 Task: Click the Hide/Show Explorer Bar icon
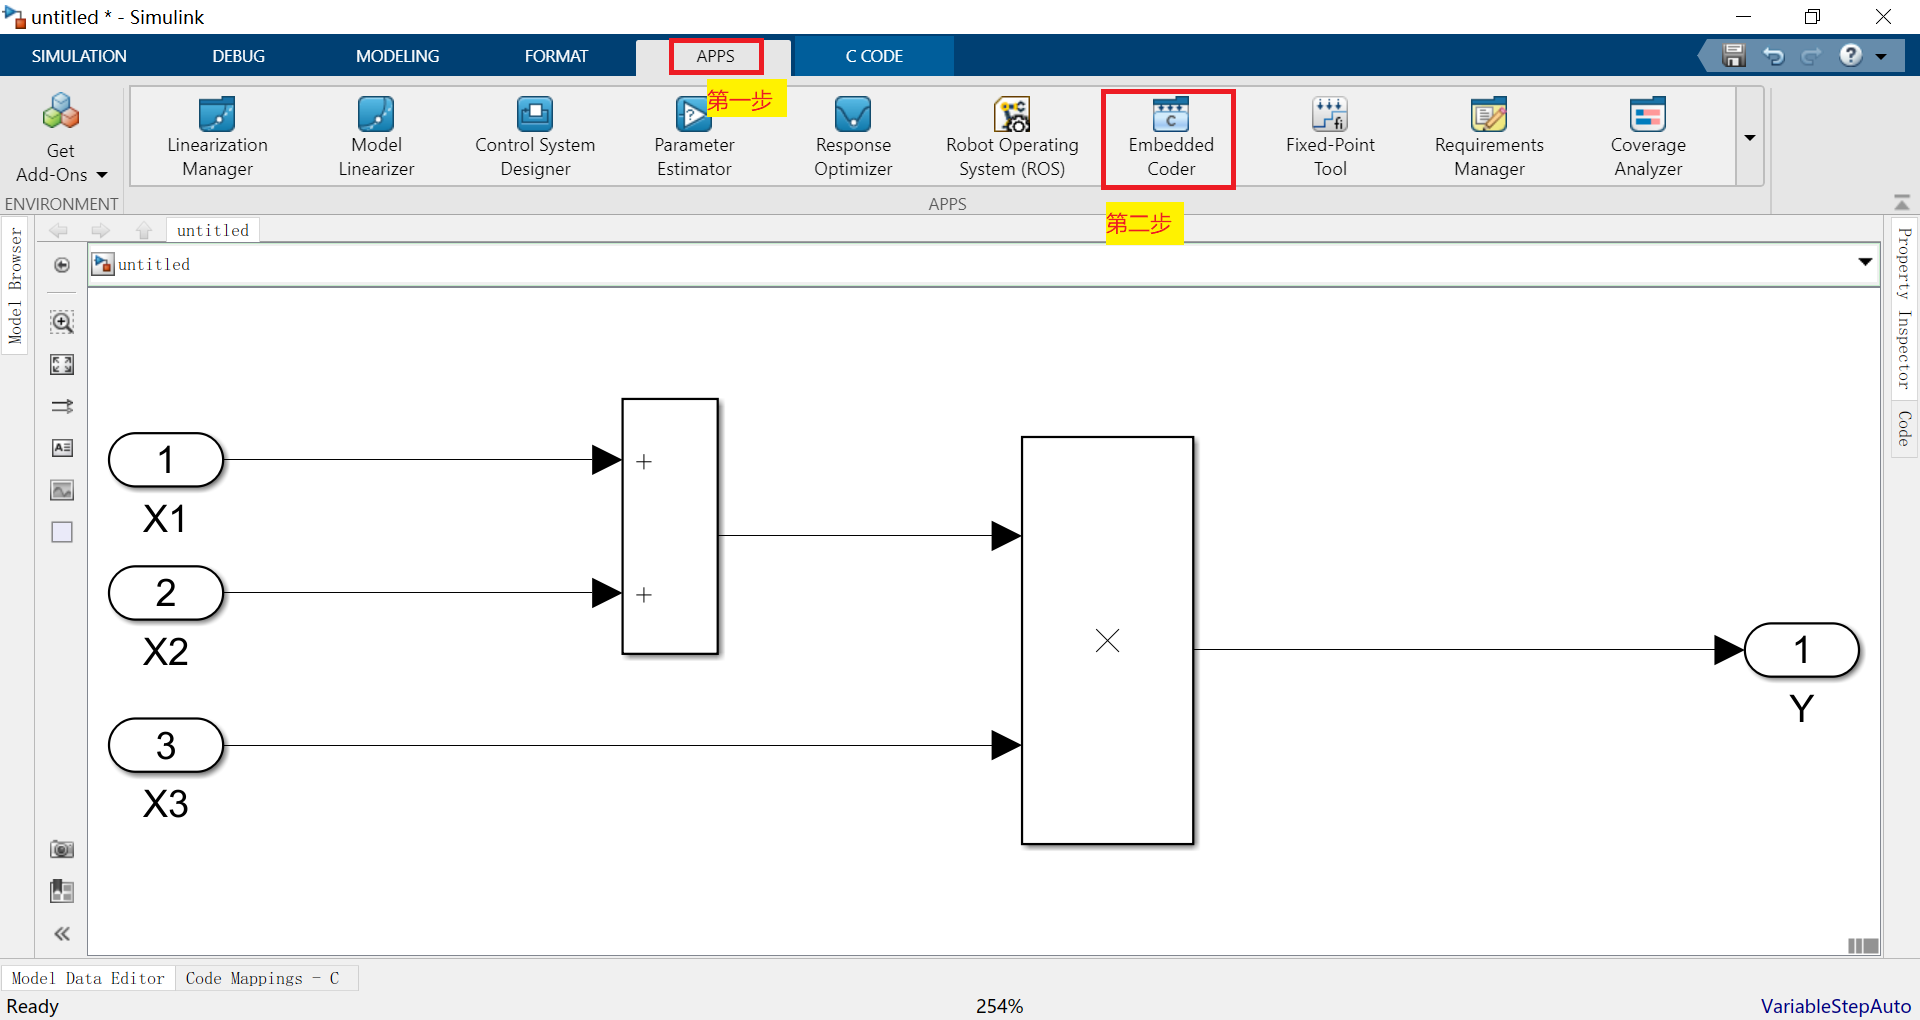pyautogui.click(x=62, y=265)
